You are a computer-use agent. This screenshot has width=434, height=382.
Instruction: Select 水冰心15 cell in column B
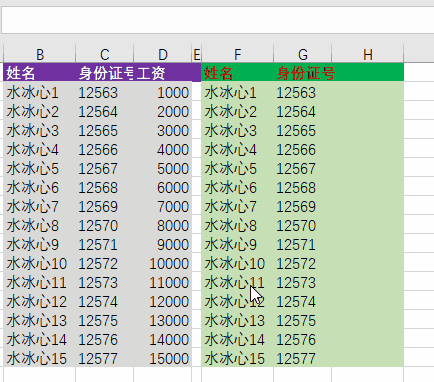[x=40, y=358]
